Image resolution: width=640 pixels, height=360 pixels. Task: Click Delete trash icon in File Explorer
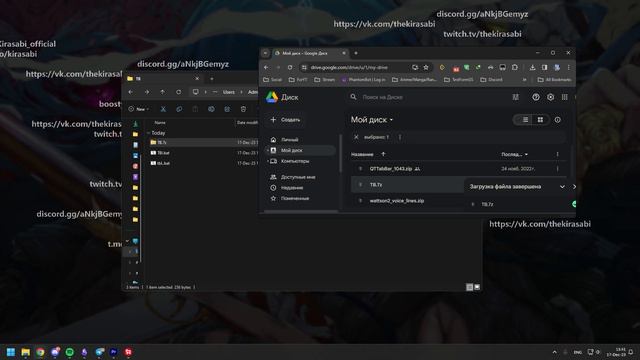pos(243,109)
